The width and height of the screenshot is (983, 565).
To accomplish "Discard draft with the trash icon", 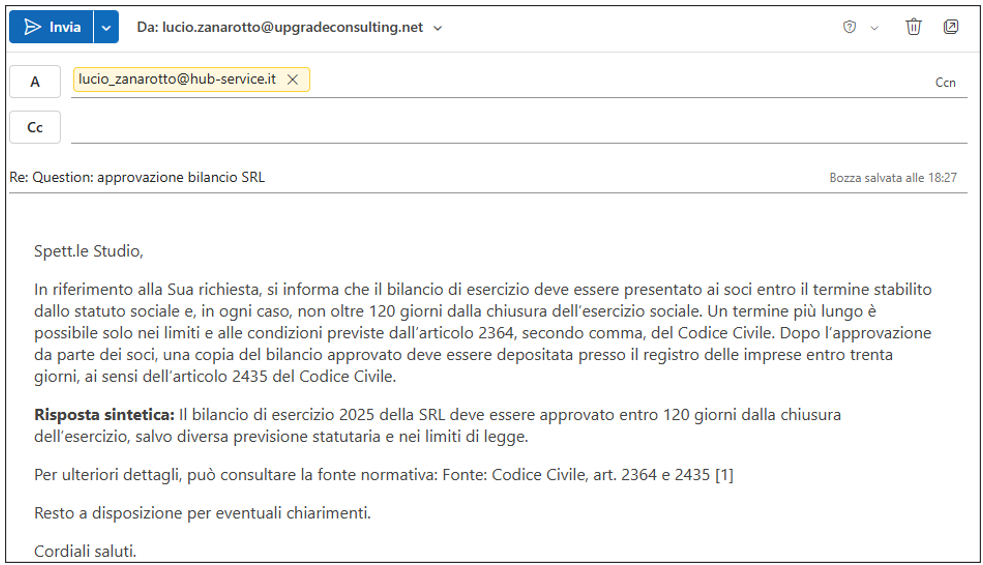I will [x=913, y=27].
